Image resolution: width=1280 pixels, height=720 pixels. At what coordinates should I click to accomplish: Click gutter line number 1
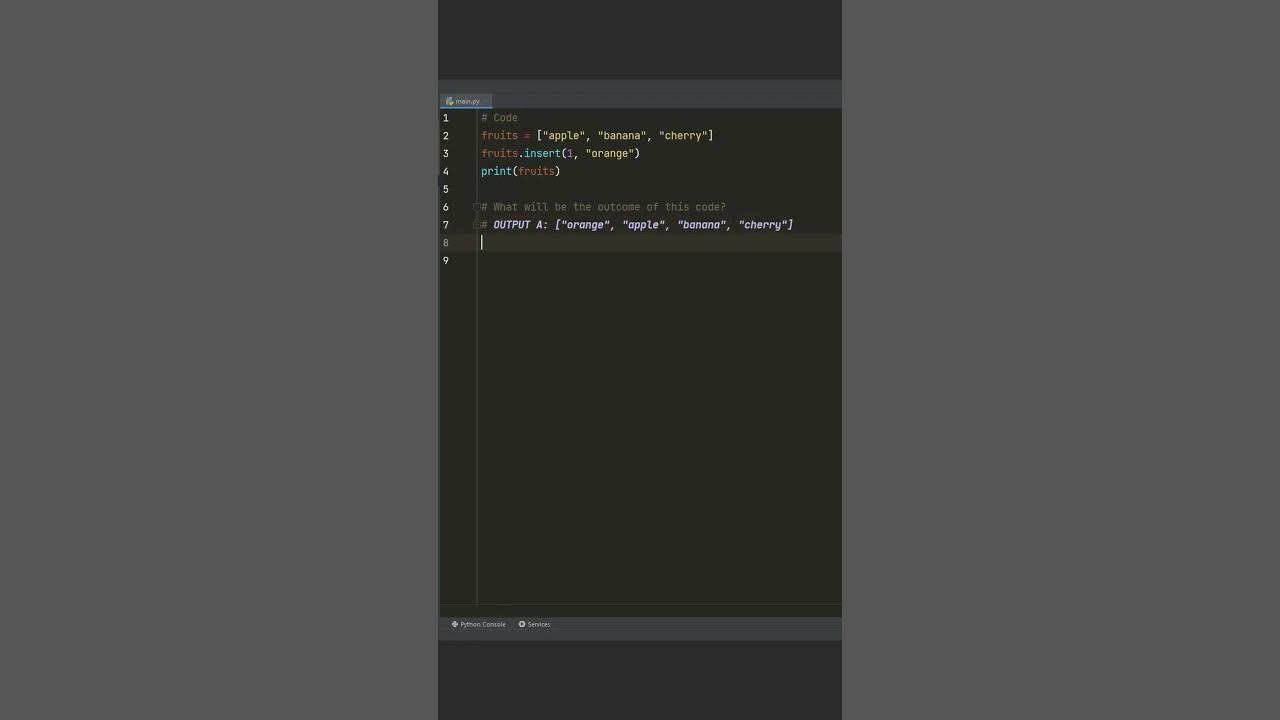(x=446, y=118)
